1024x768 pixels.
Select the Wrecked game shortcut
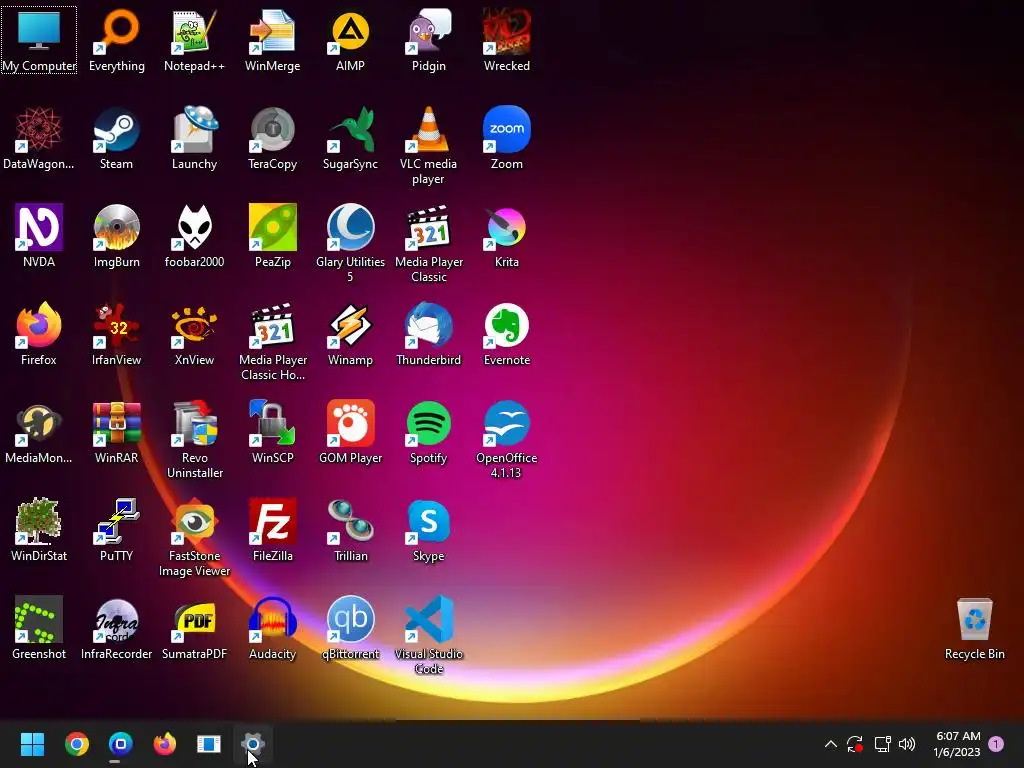507,31
